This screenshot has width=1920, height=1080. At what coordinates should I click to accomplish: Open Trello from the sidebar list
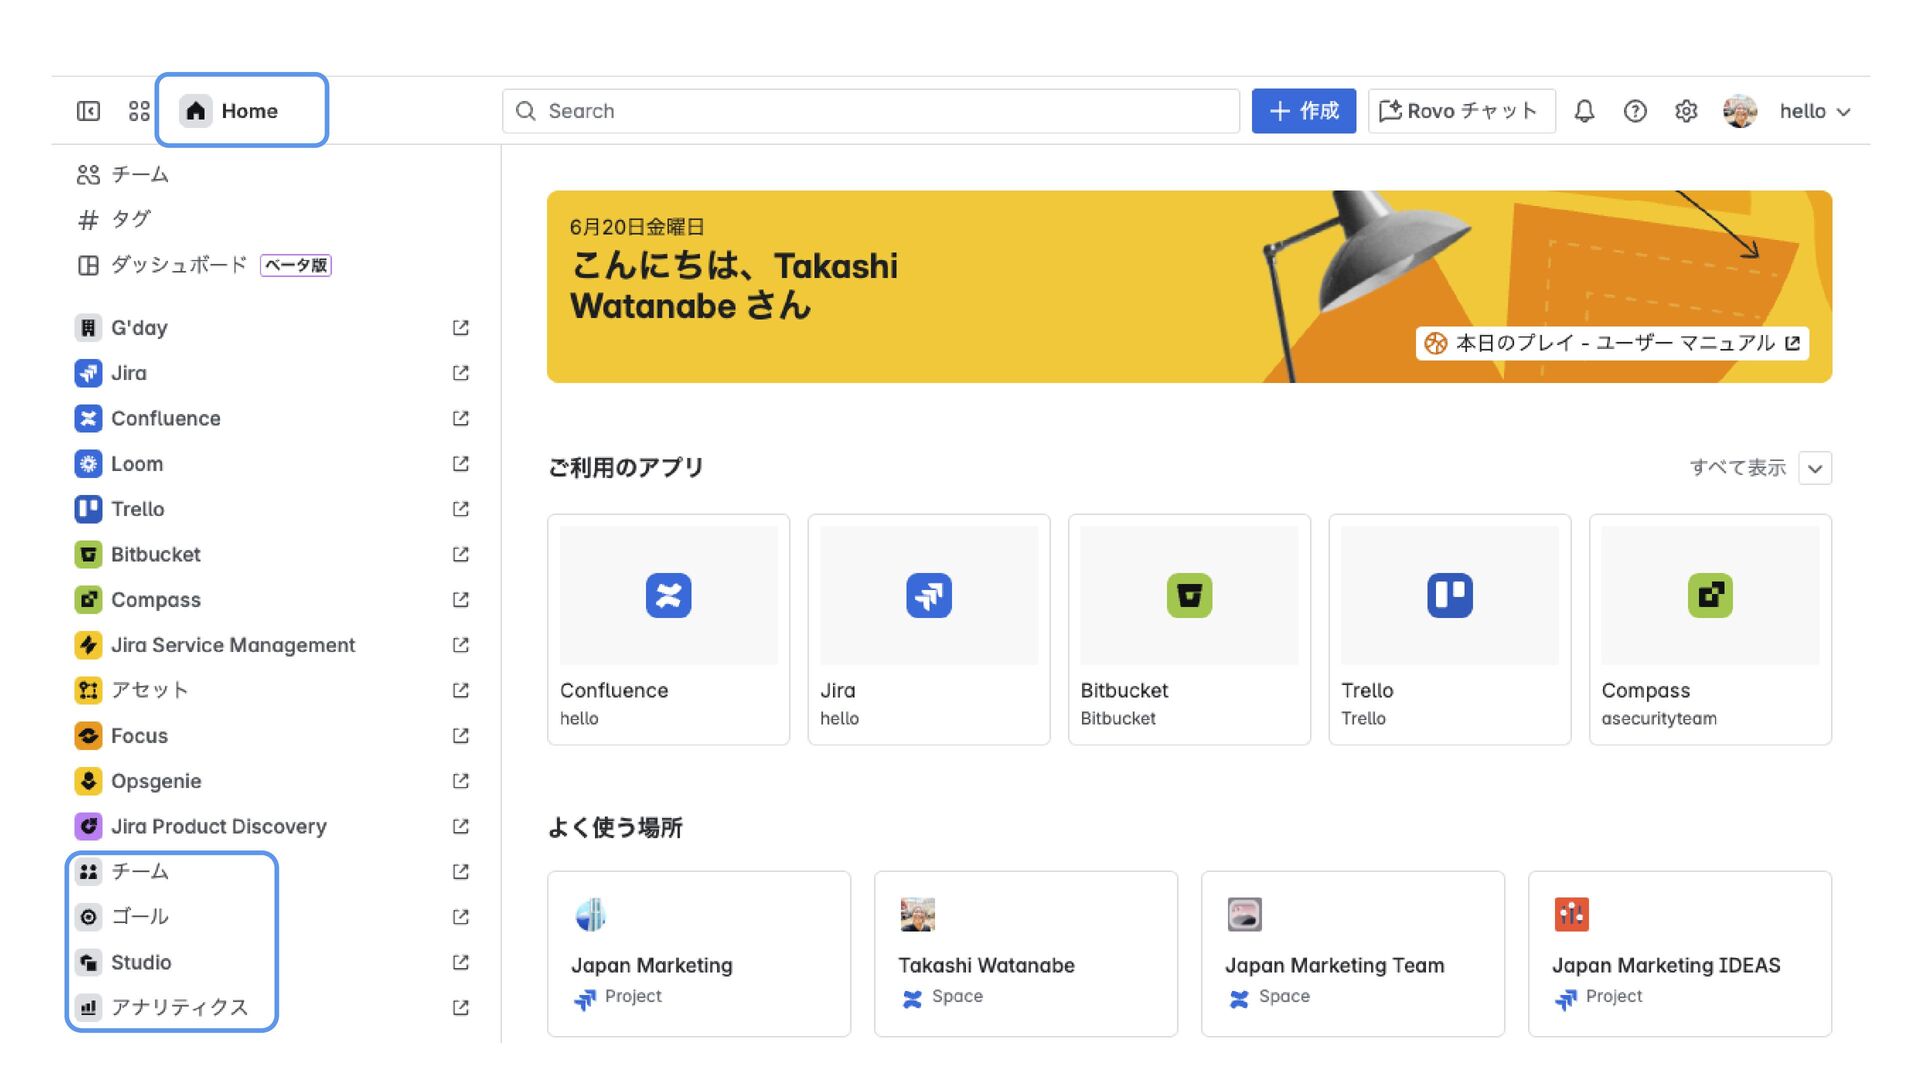[x=272, y=509]
